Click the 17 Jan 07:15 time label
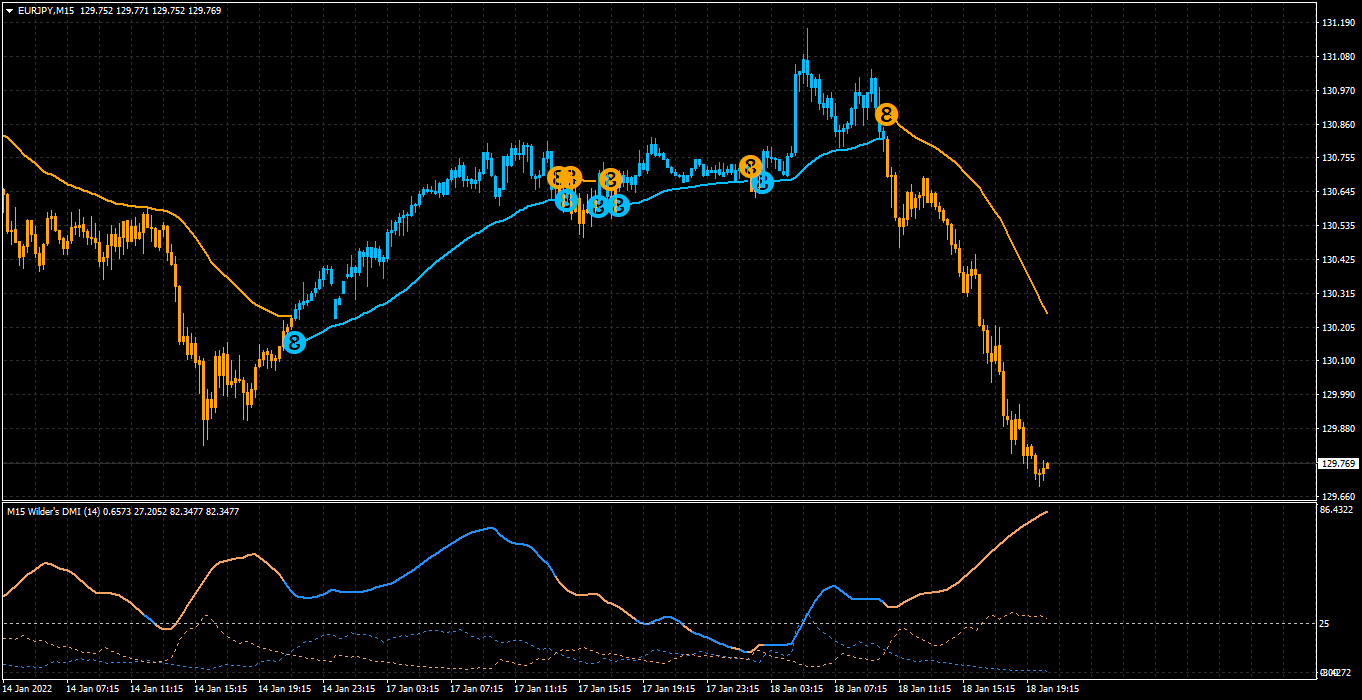This screenshot has width=1362, height=700. pyautogui.click(x=477, y=689)
